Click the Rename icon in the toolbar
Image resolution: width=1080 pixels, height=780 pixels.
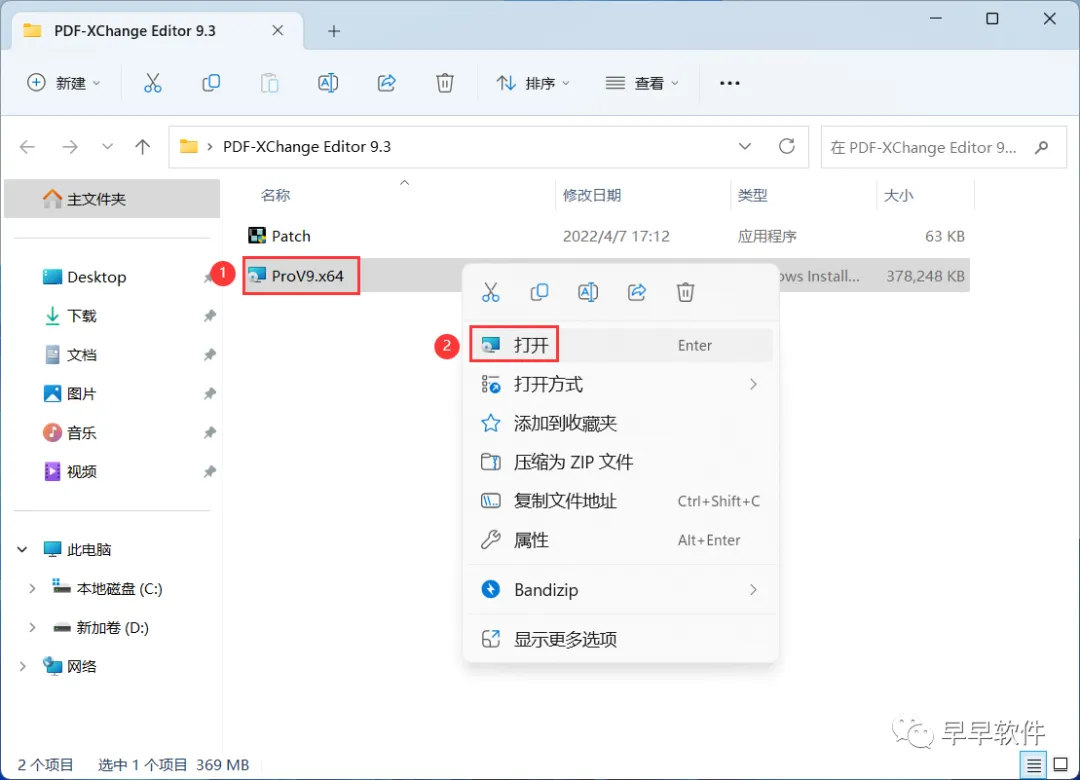coord(328,83)
